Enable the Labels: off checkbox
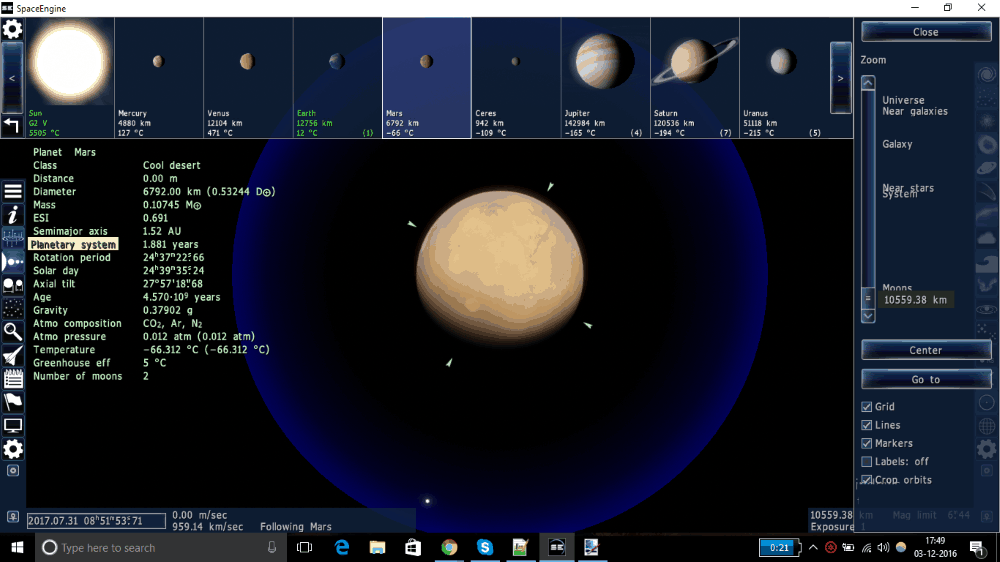This screenshot has height=562, width=1000. point(866,461)
